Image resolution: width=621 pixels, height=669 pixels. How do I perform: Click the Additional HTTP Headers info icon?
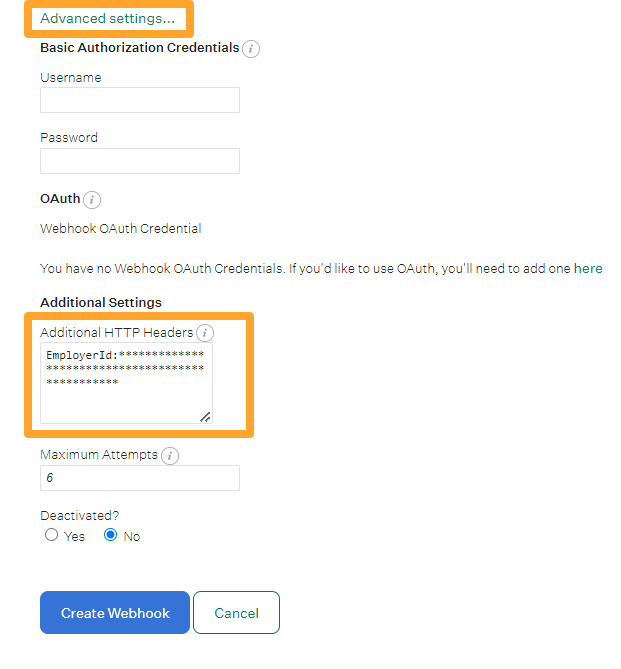click(205, 333)
